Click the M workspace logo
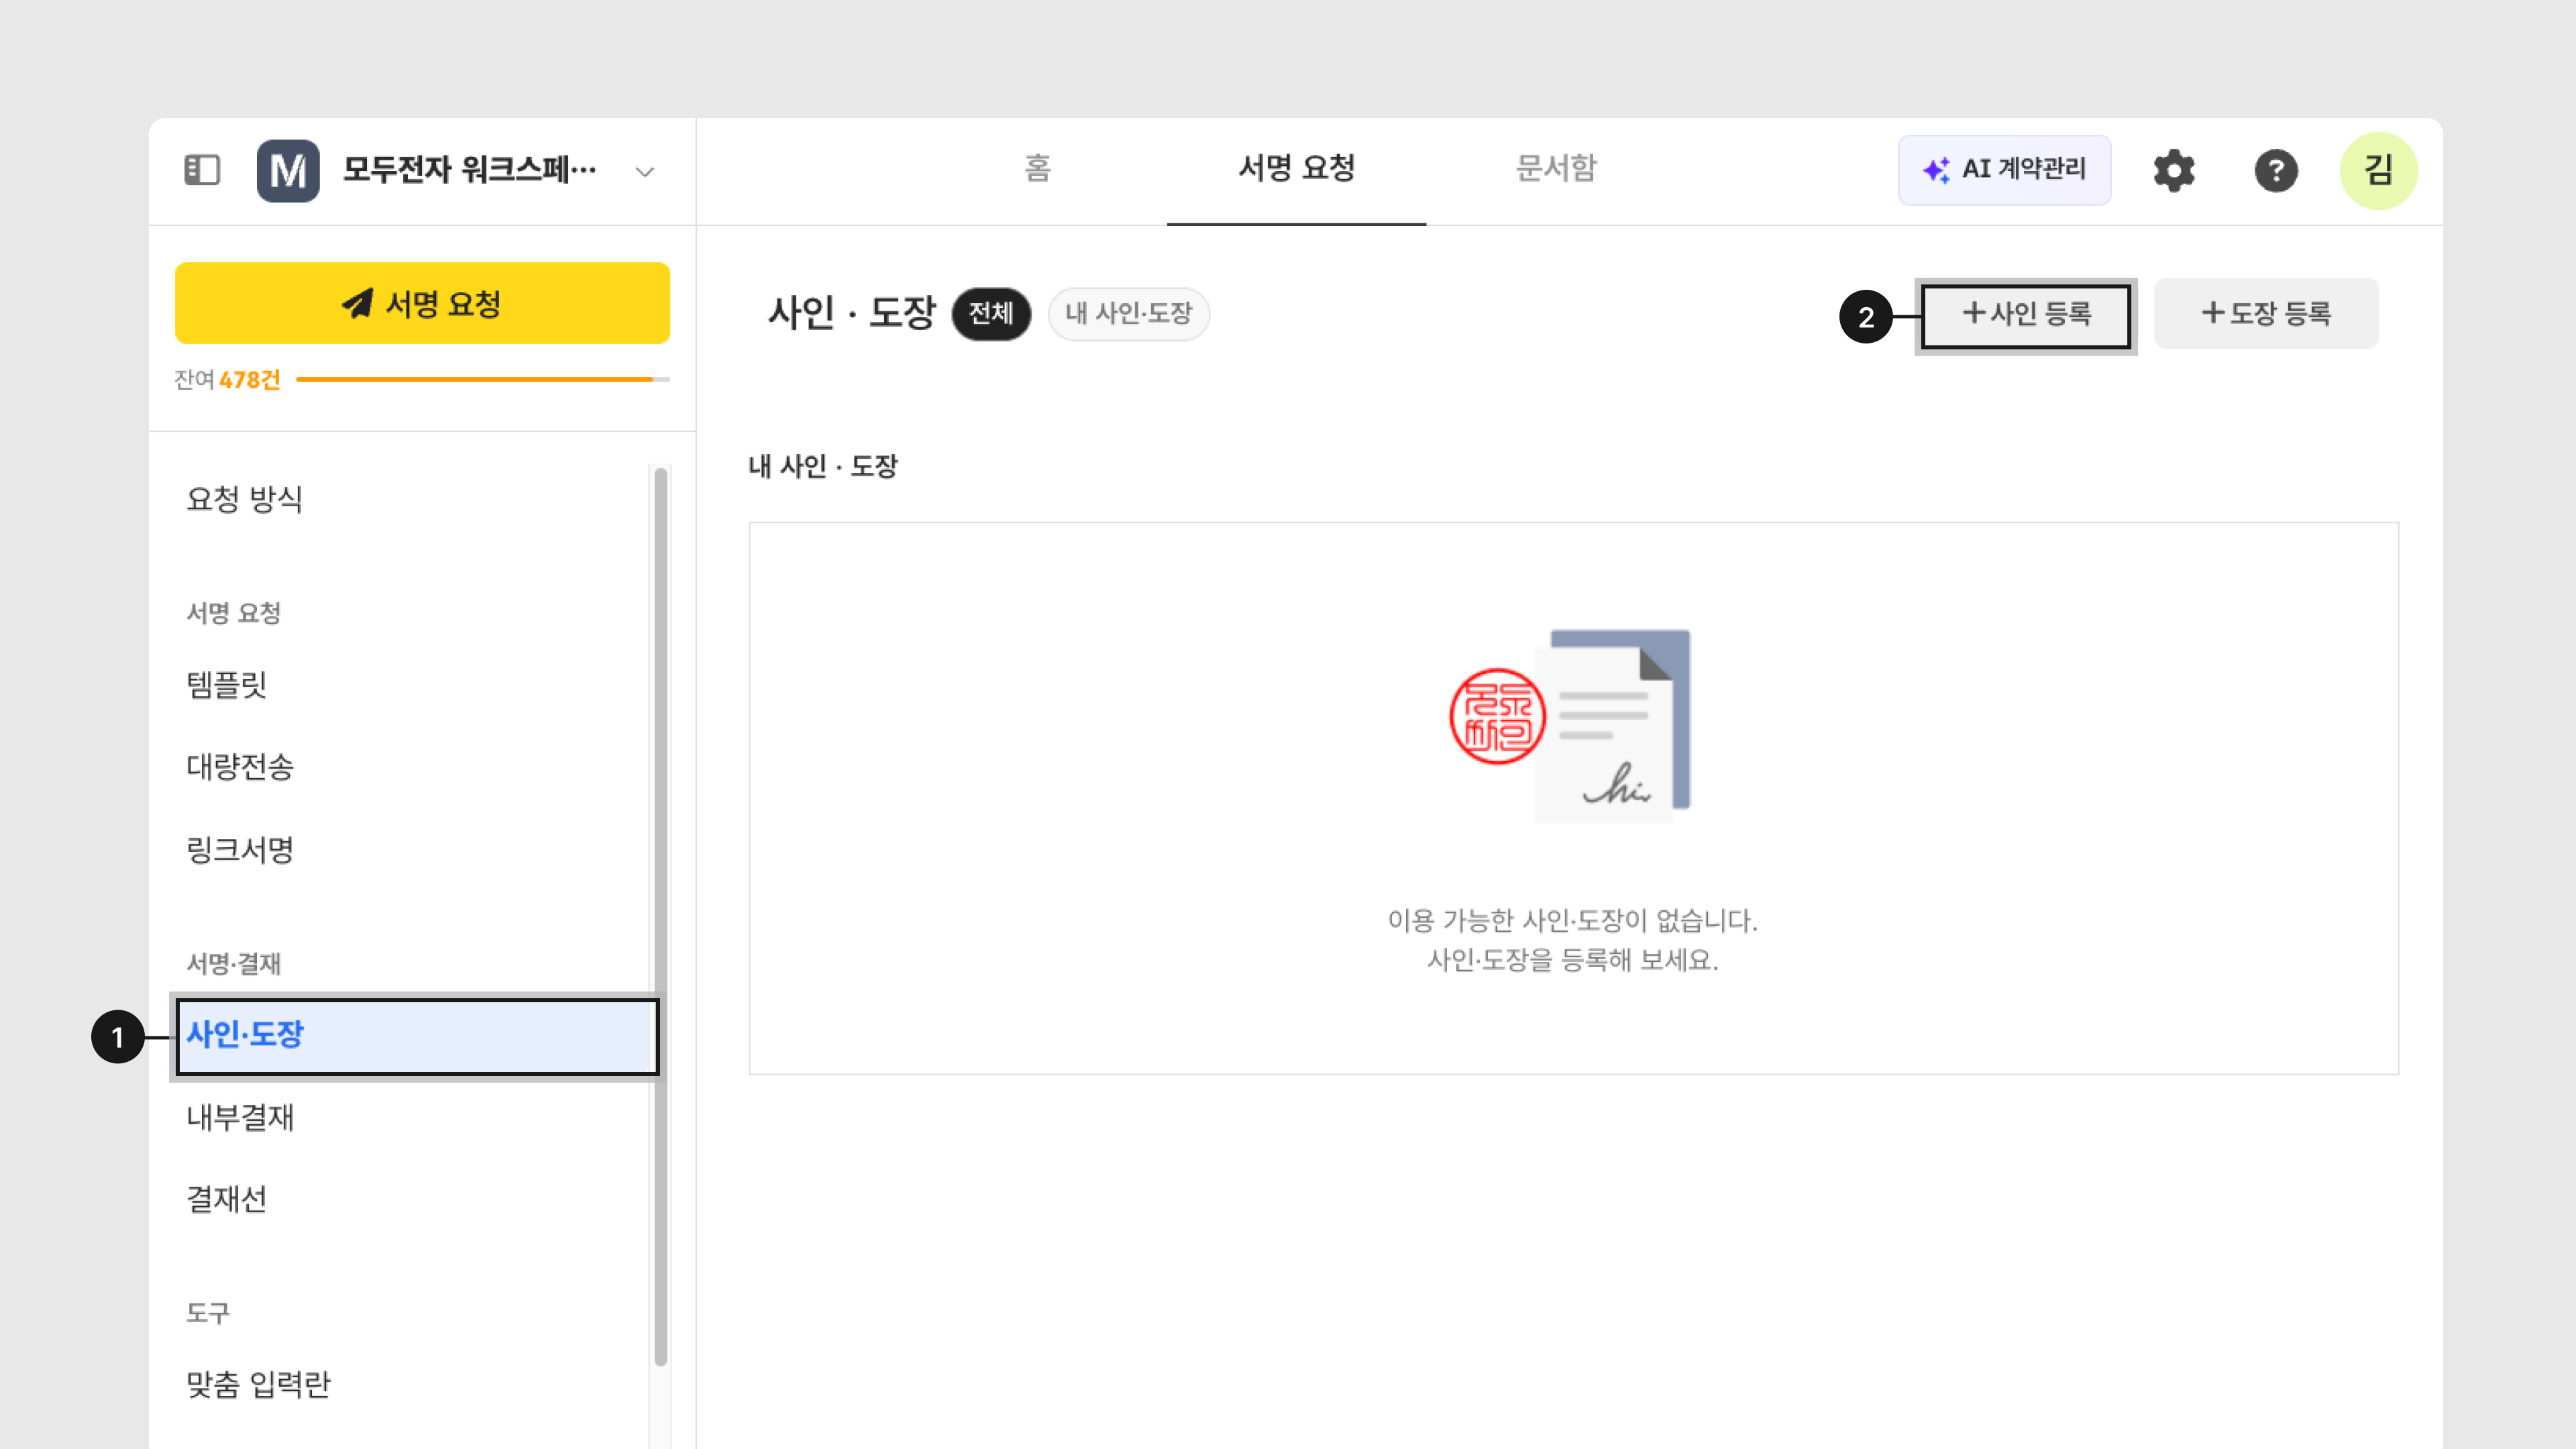Image resolution: width=2576 pixels, height=1449 pixels. (288, 170)
